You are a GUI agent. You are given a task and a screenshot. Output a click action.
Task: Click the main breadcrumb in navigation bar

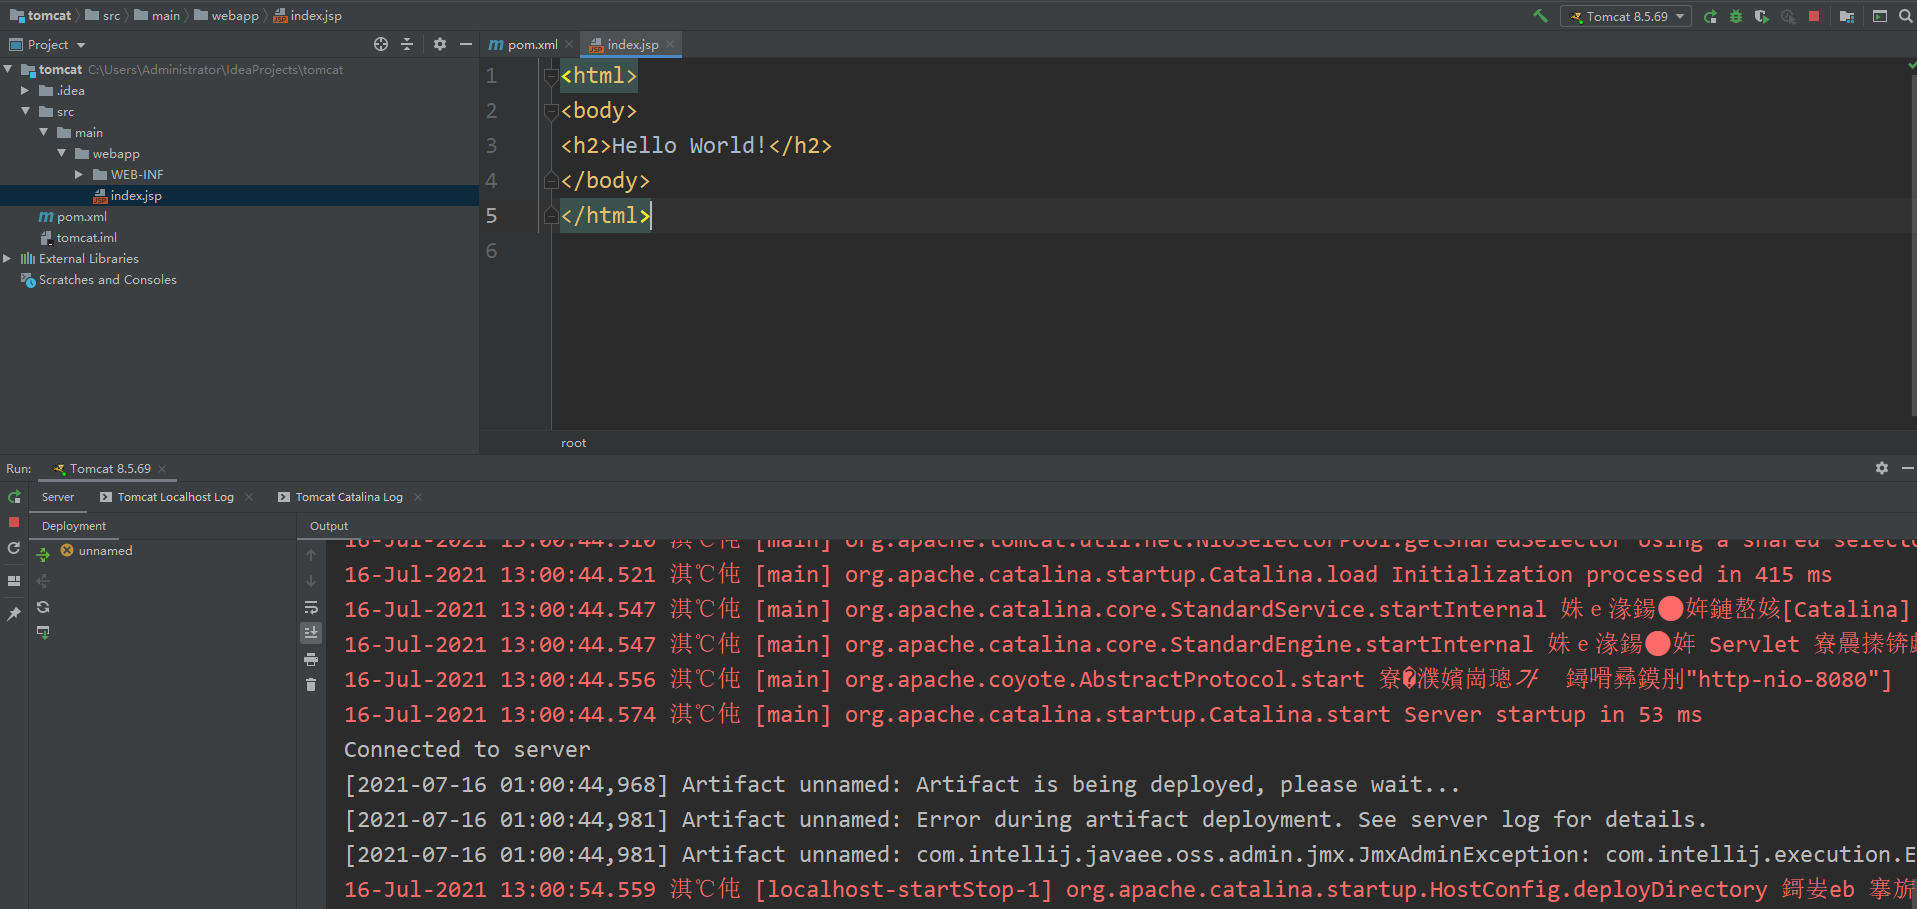pos(157,15)
